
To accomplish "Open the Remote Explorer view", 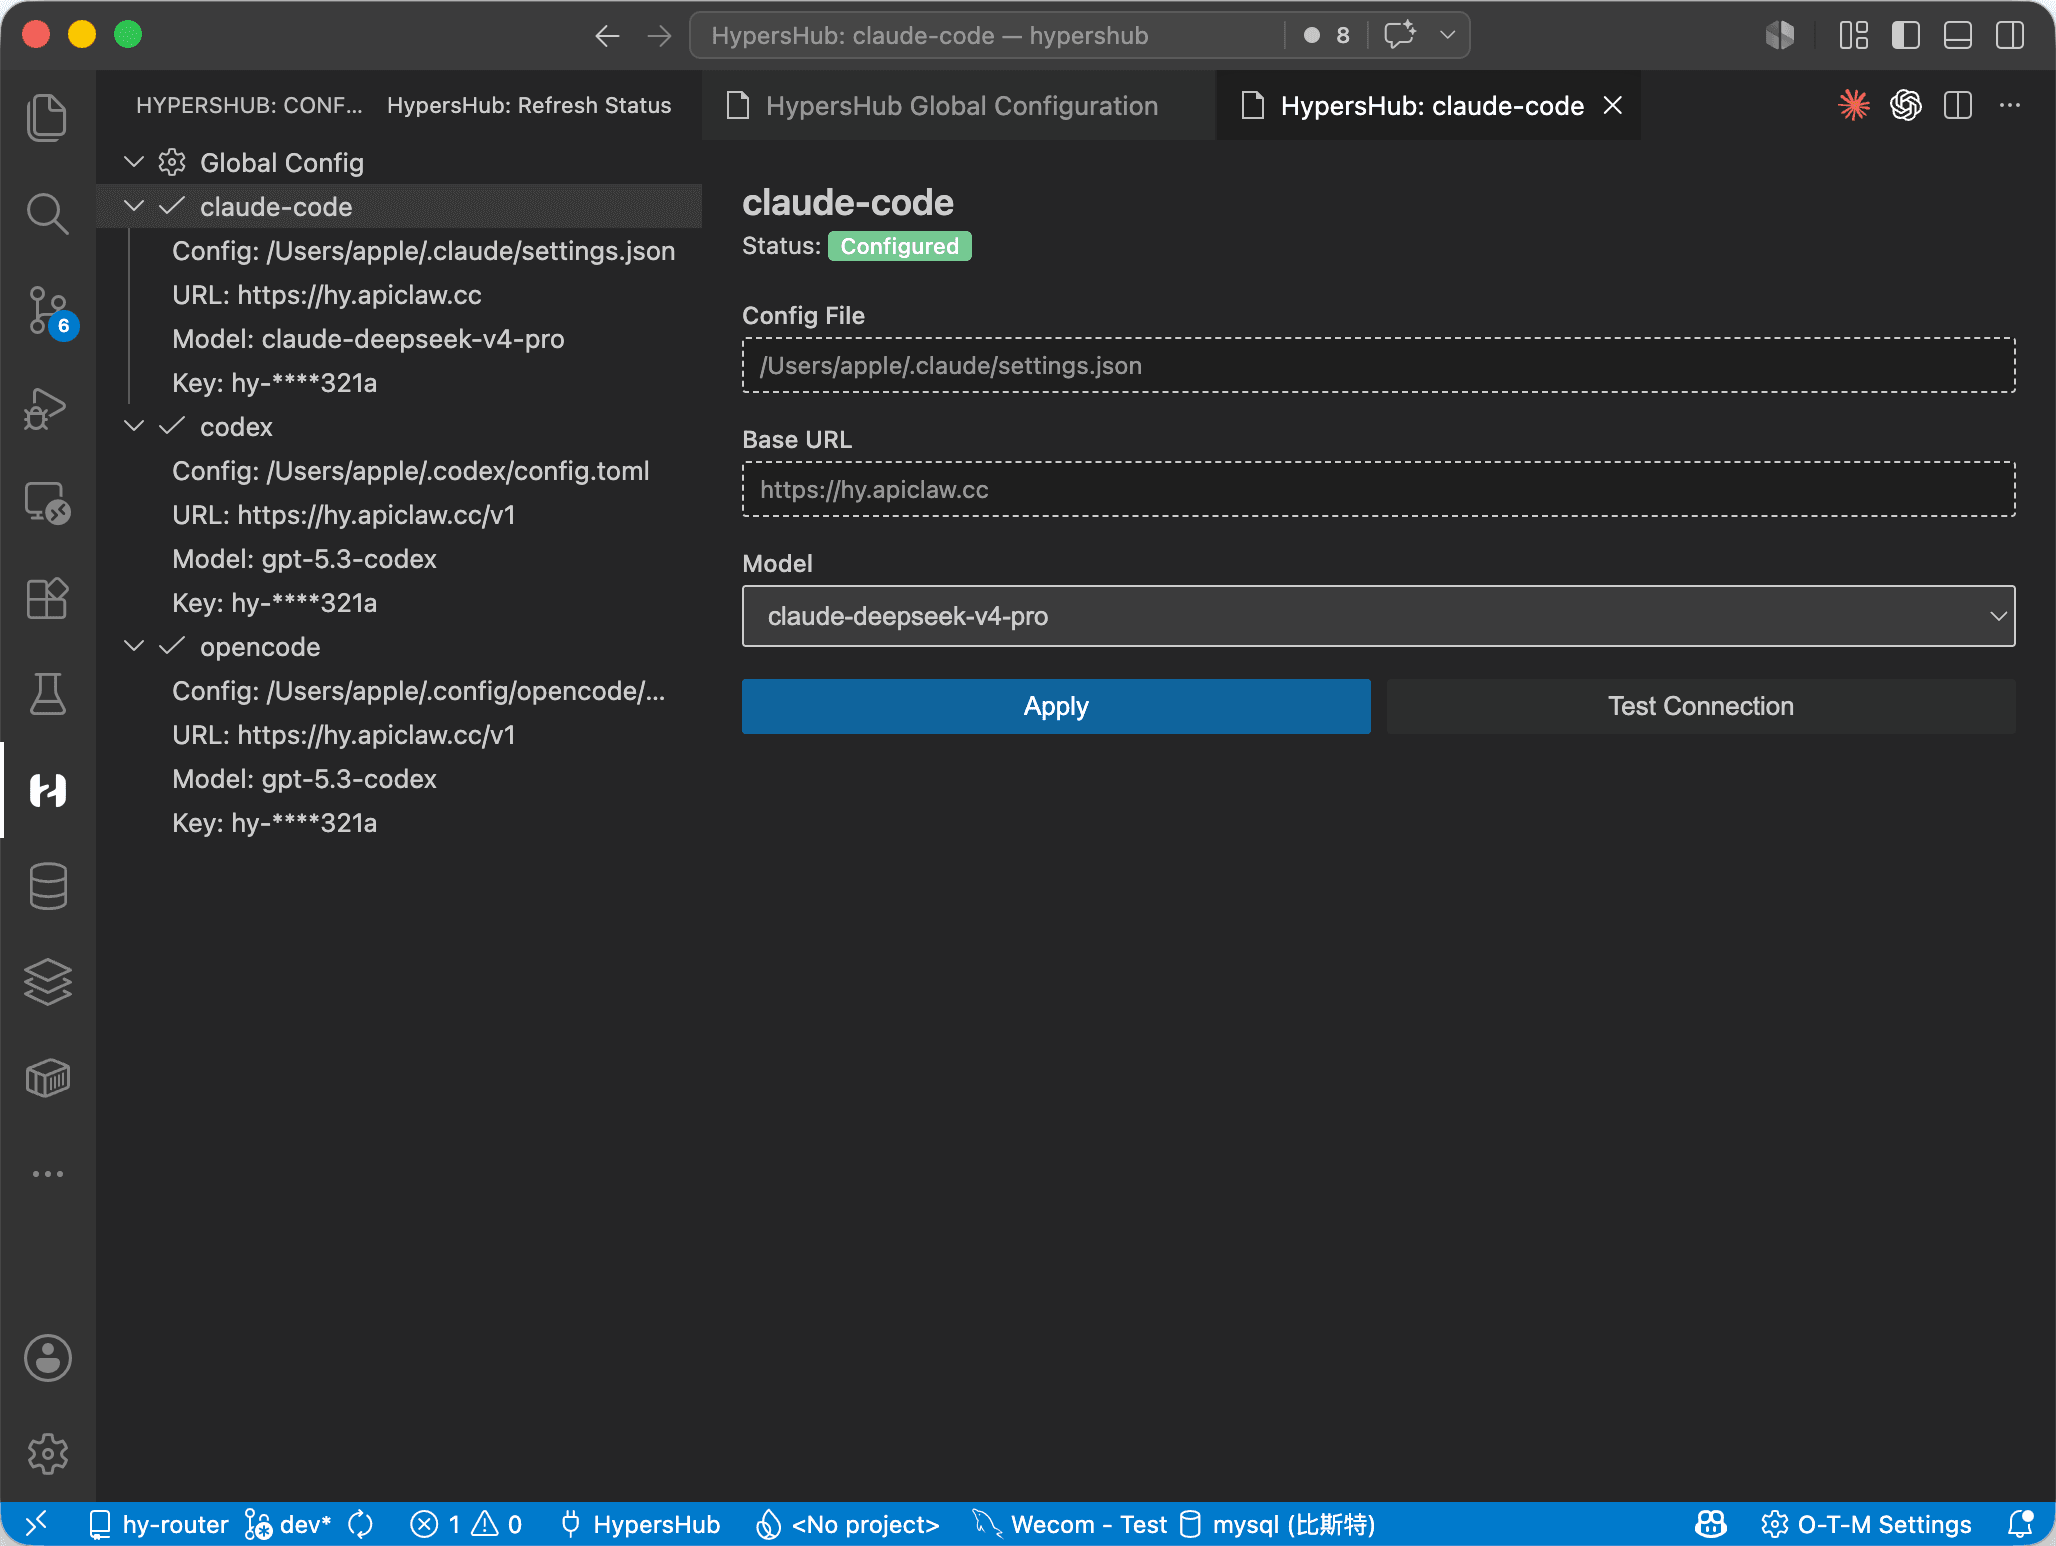I will 47,503.
